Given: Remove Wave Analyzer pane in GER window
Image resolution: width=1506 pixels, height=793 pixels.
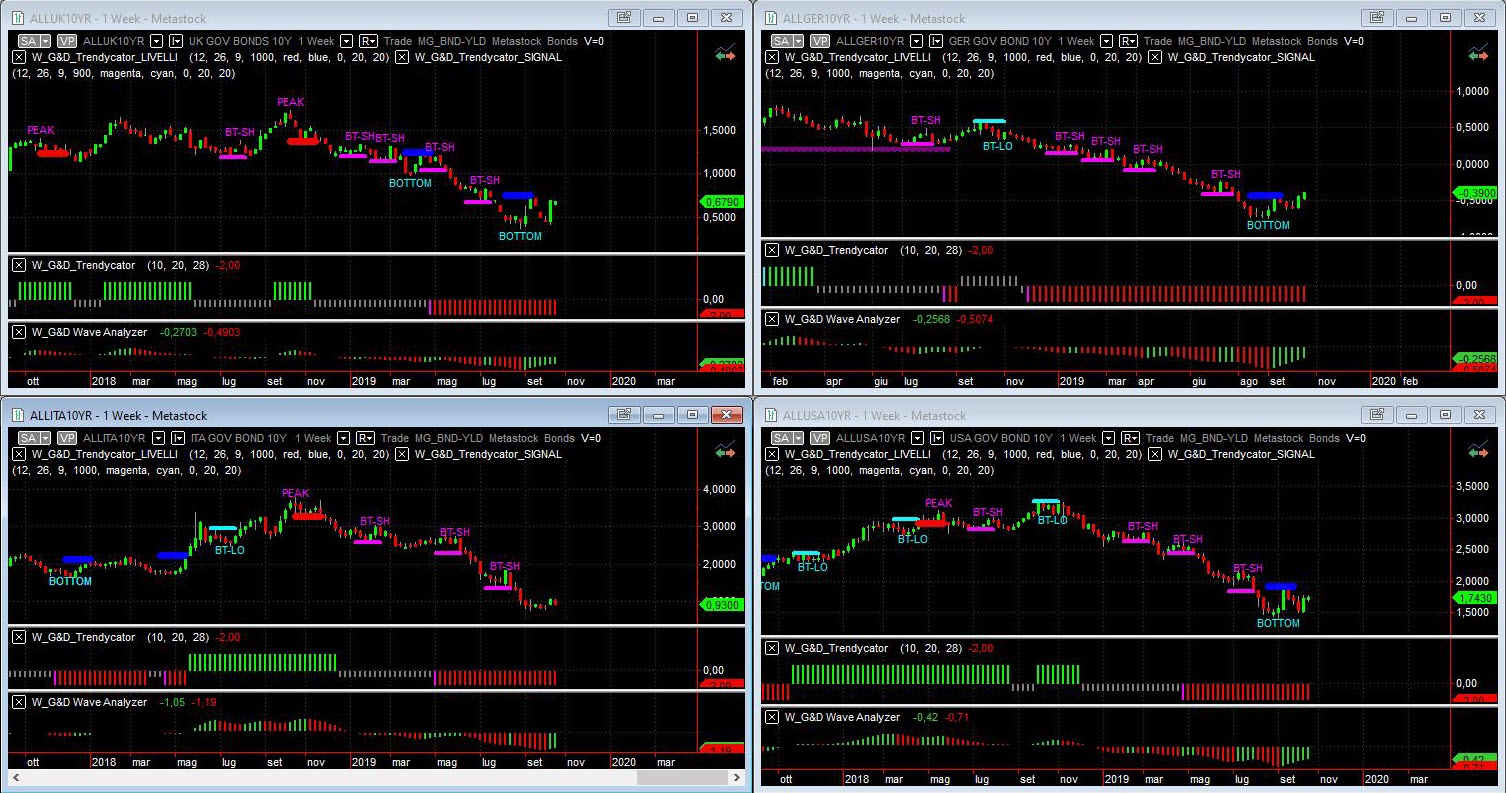Looking at the screenshot, I should point(772,319).
